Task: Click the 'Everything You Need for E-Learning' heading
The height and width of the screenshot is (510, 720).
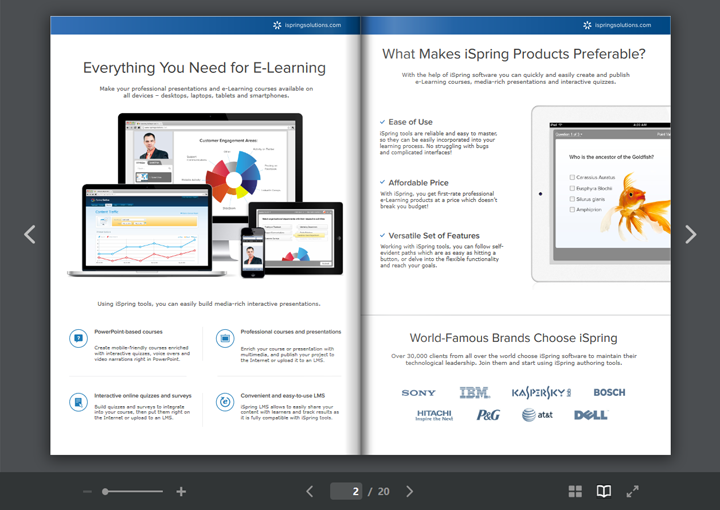Action: [x=204, y=68]
